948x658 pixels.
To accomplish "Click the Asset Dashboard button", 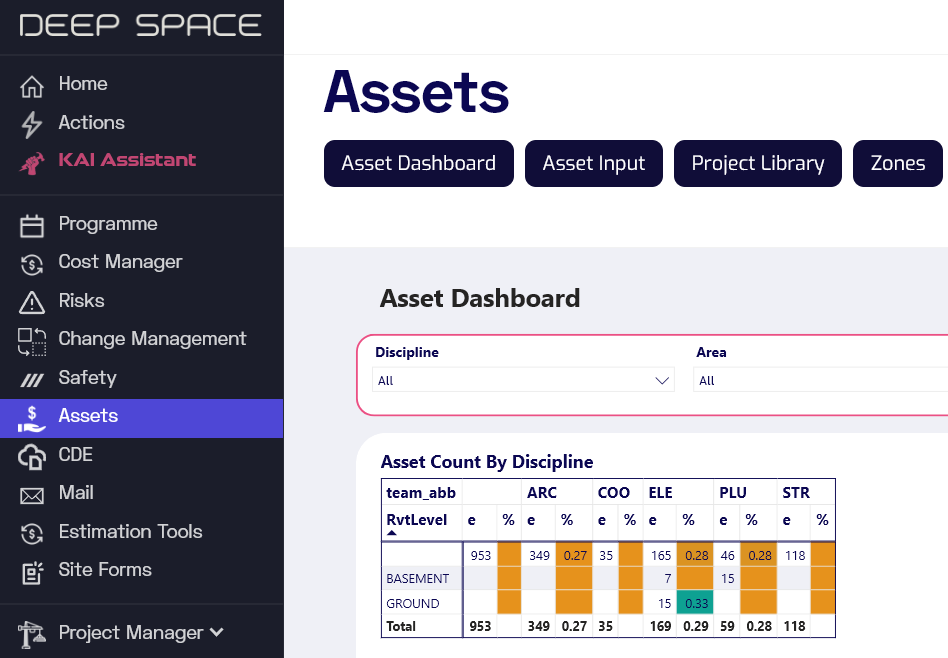I will (x=418, y=163).
